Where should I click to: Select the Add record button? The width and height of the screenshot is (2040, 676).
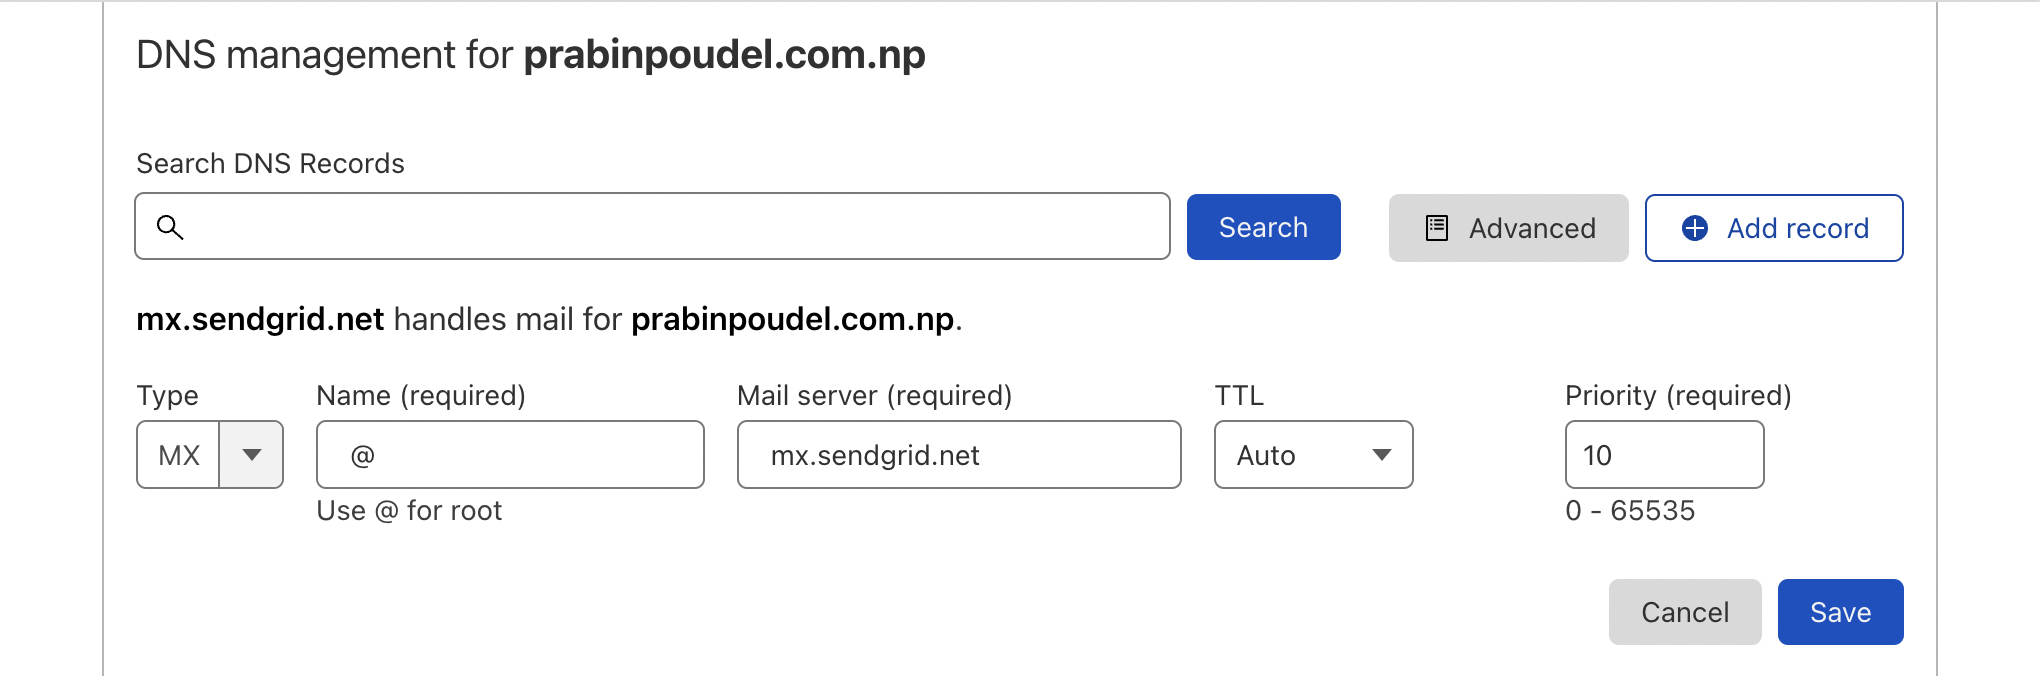pos(1773,228)
